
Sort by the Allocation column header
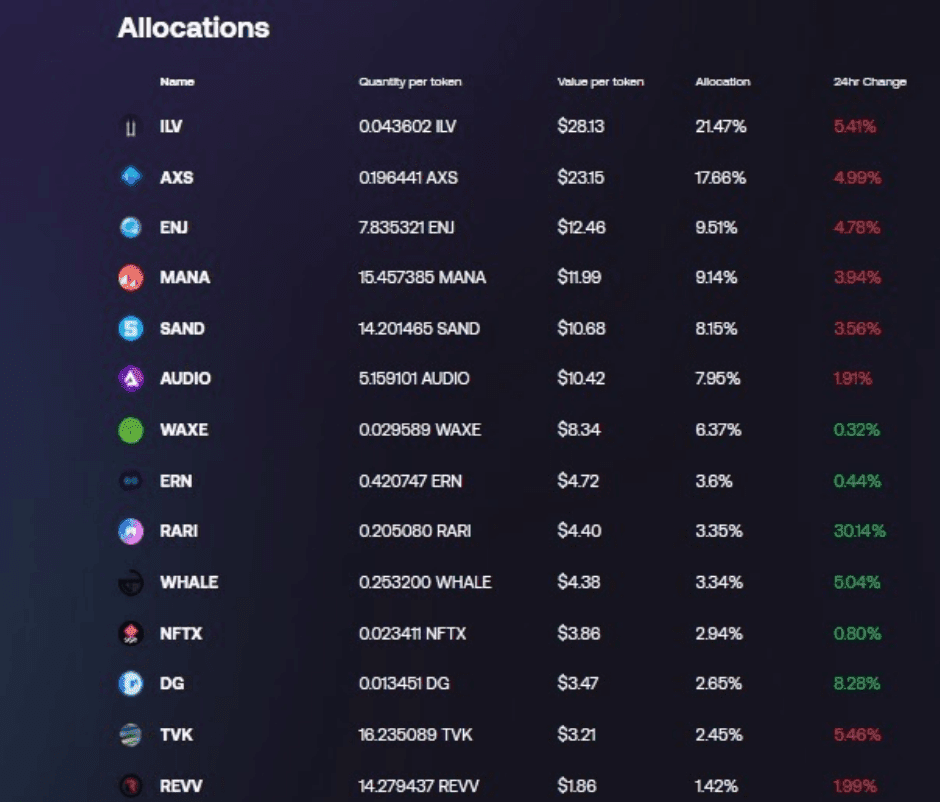click(x=722, y=82)
